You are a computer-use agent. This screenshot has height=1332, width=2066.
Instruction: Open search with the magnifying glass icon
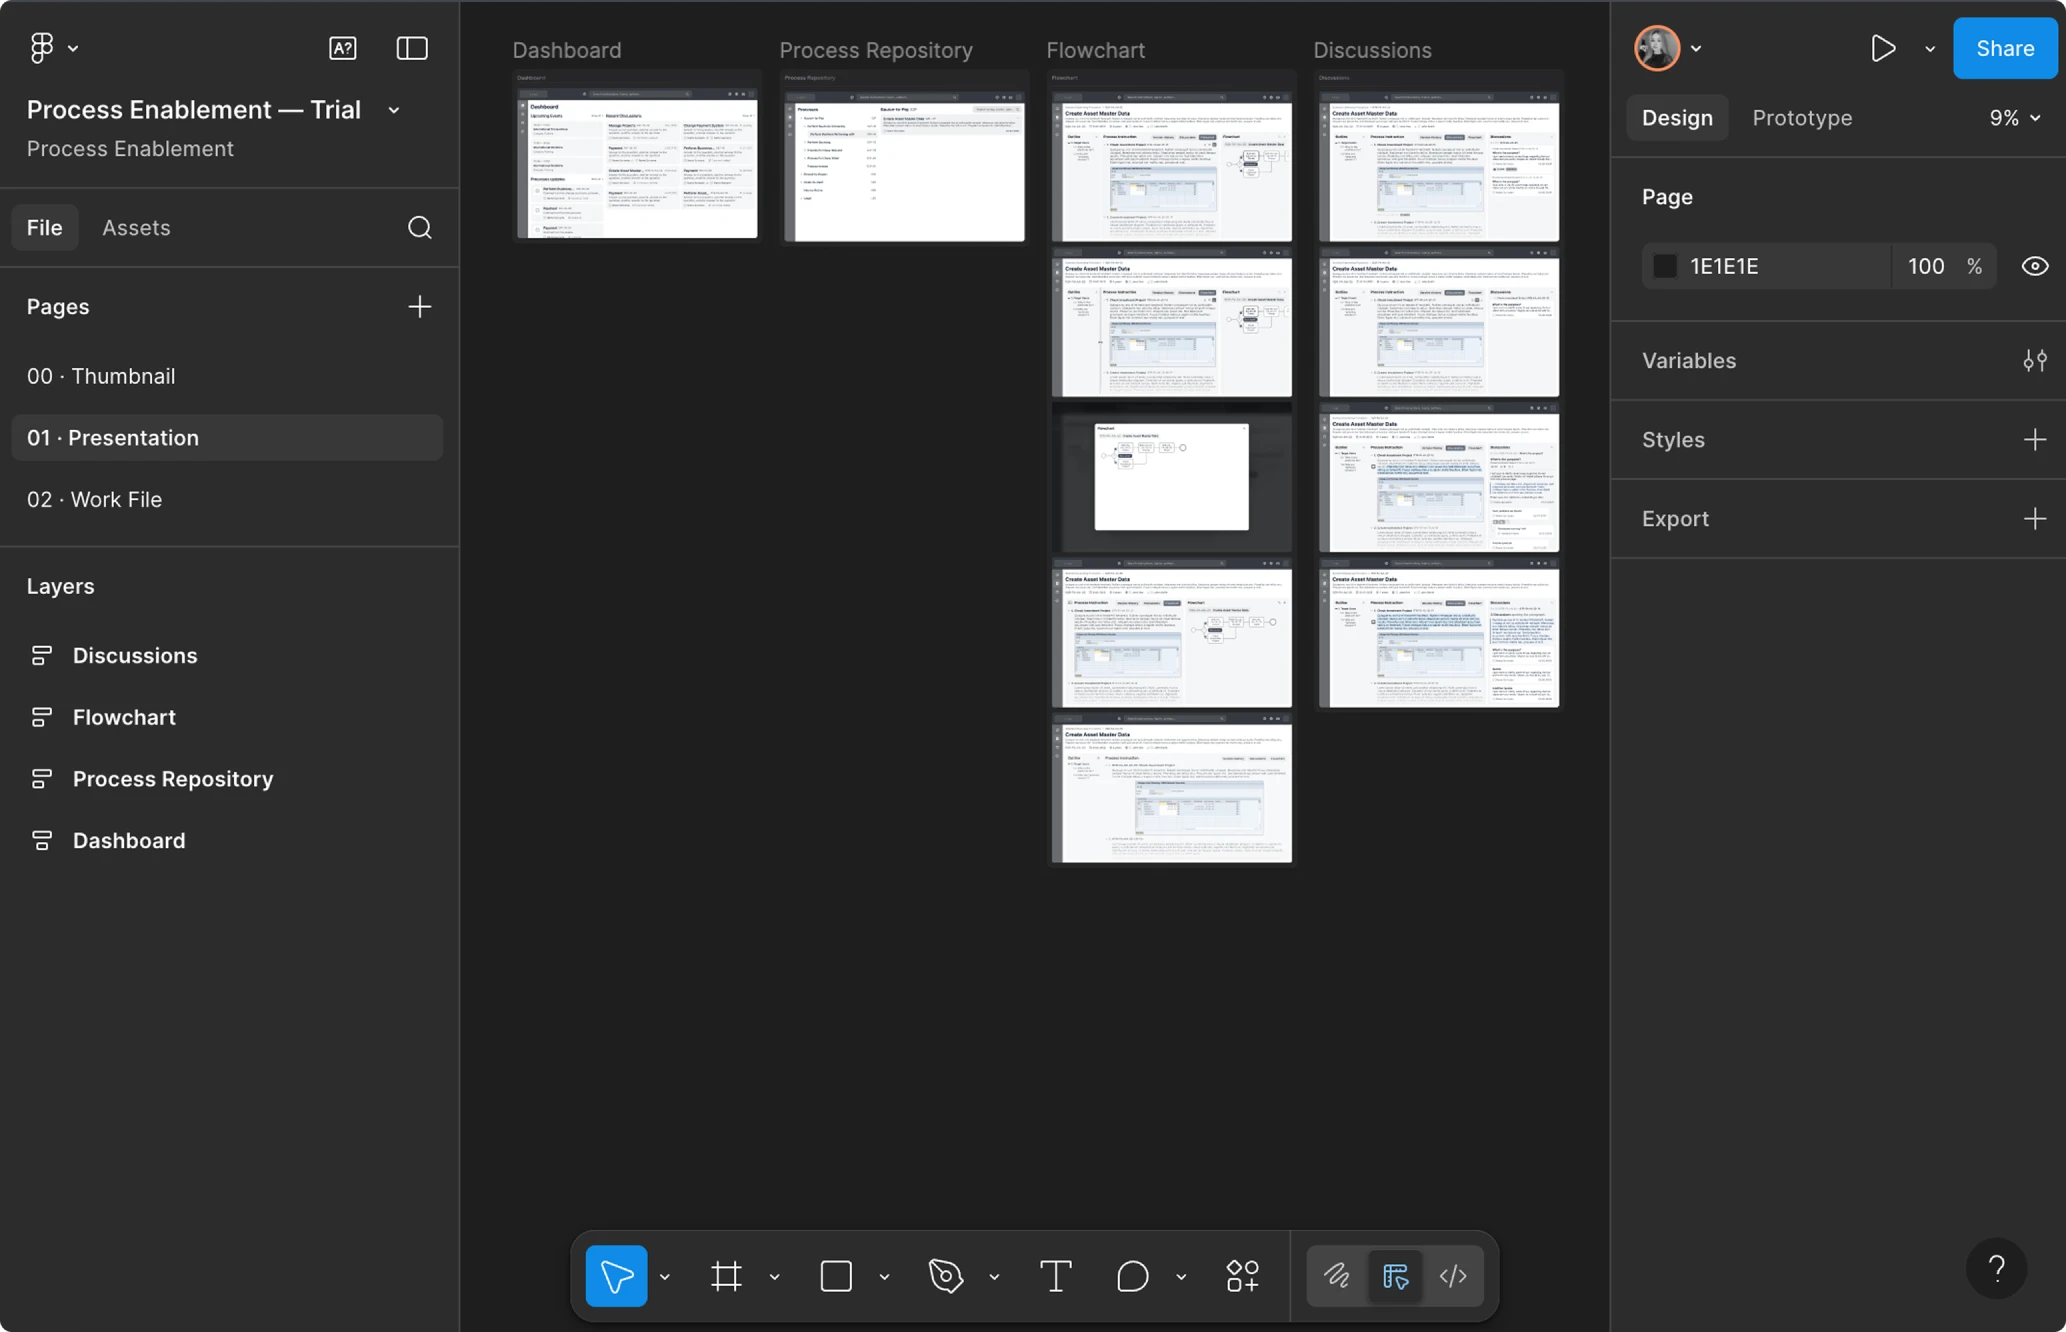tap(419, 227)
